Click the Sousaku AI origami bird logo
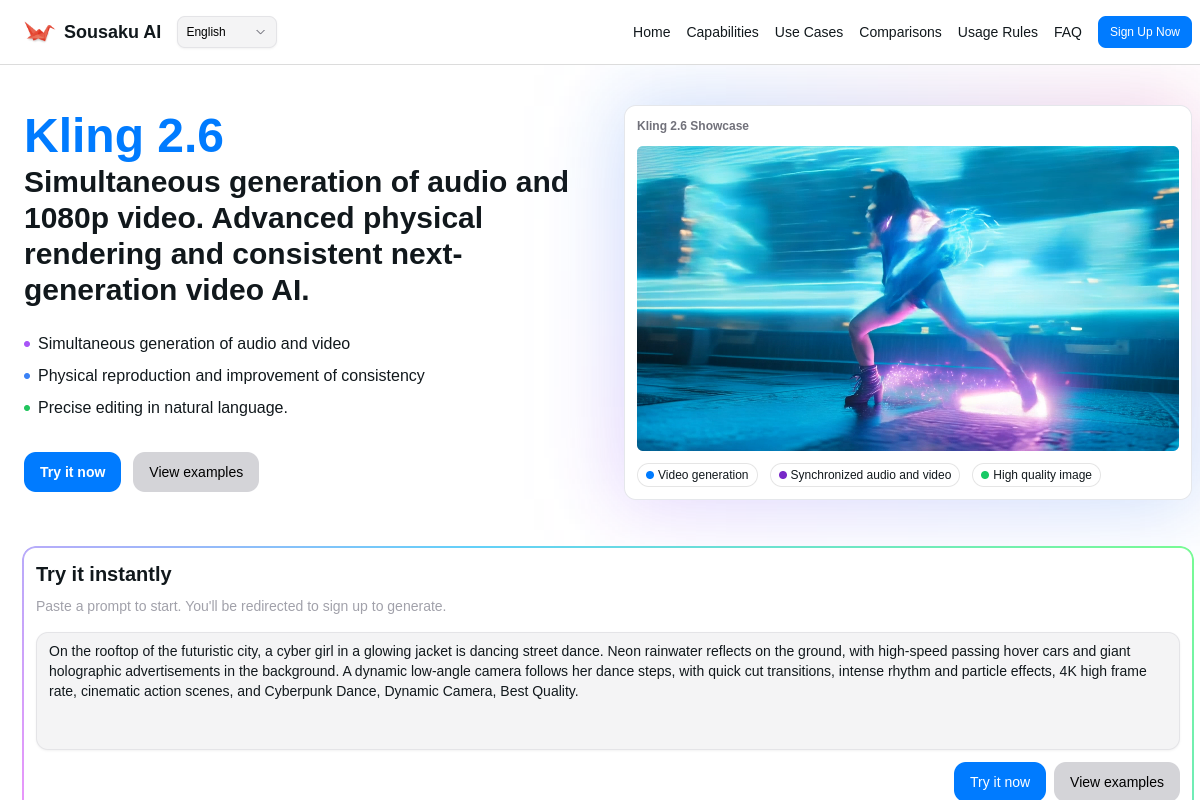This screenshot has width=1200, height=800. pyautogui.click(x=39, y=32)
